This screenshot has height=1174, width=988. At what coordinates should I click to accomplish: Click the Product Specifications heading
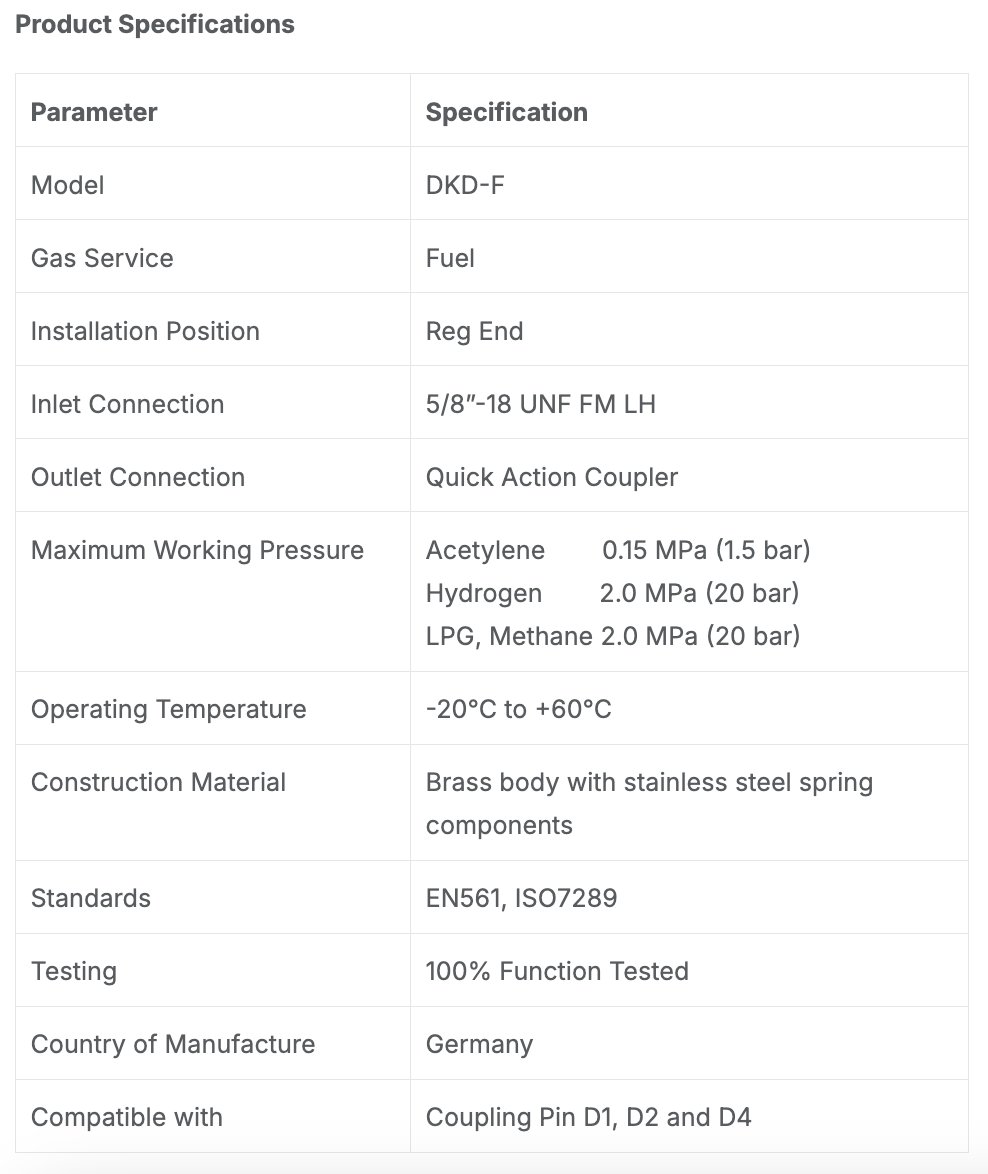click(x=155, y=24)
